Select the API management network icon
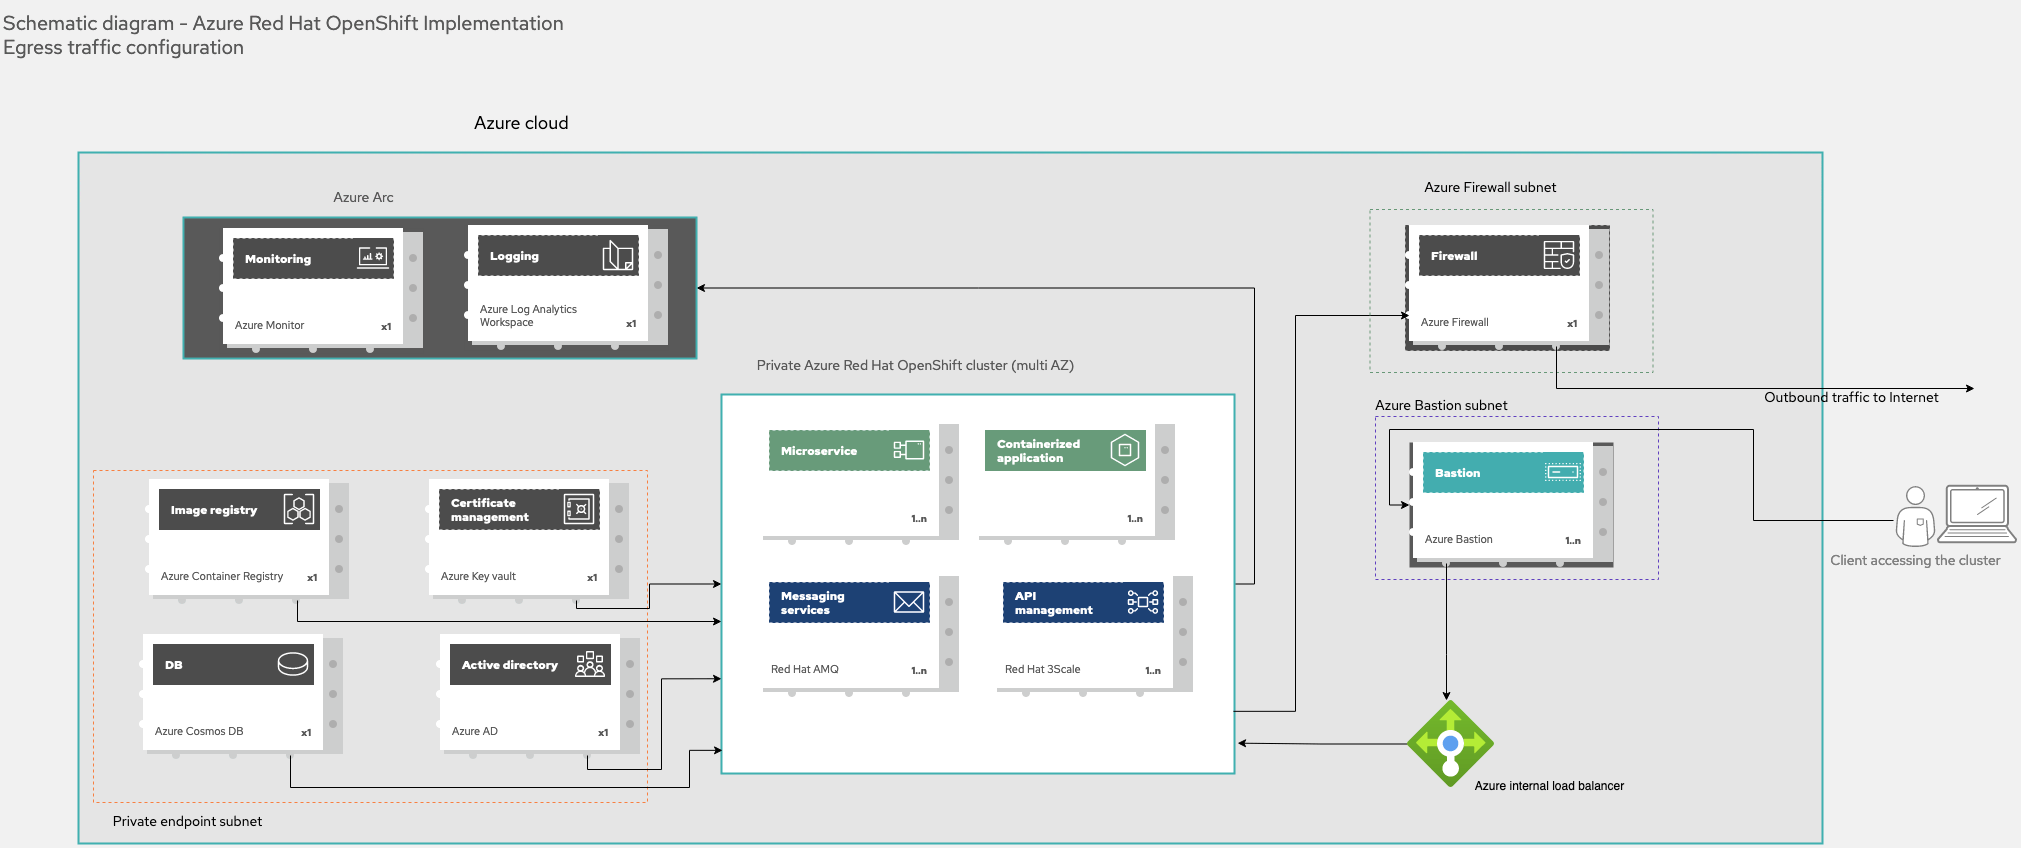Viewport: 2021px width, 848px height. 1142,602
